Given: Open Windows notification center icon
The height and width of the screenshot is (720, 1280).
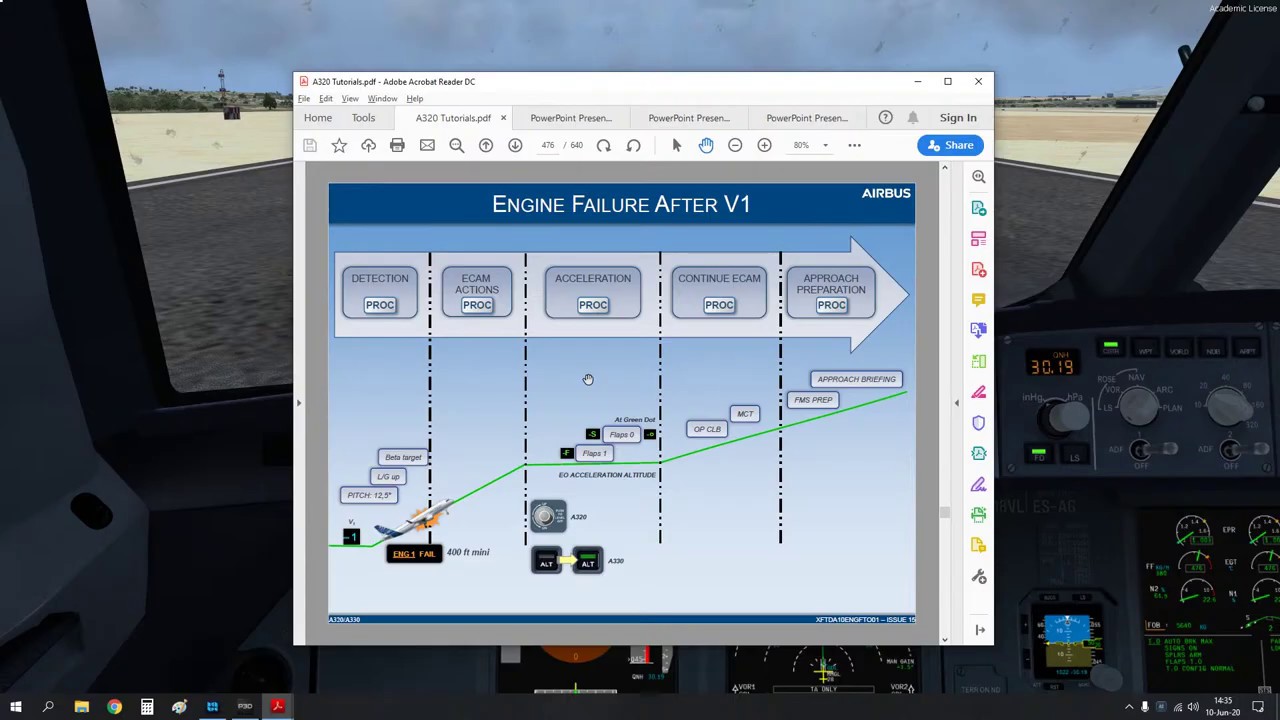Looking at the screenshot, I should (x=1259, y=707).
